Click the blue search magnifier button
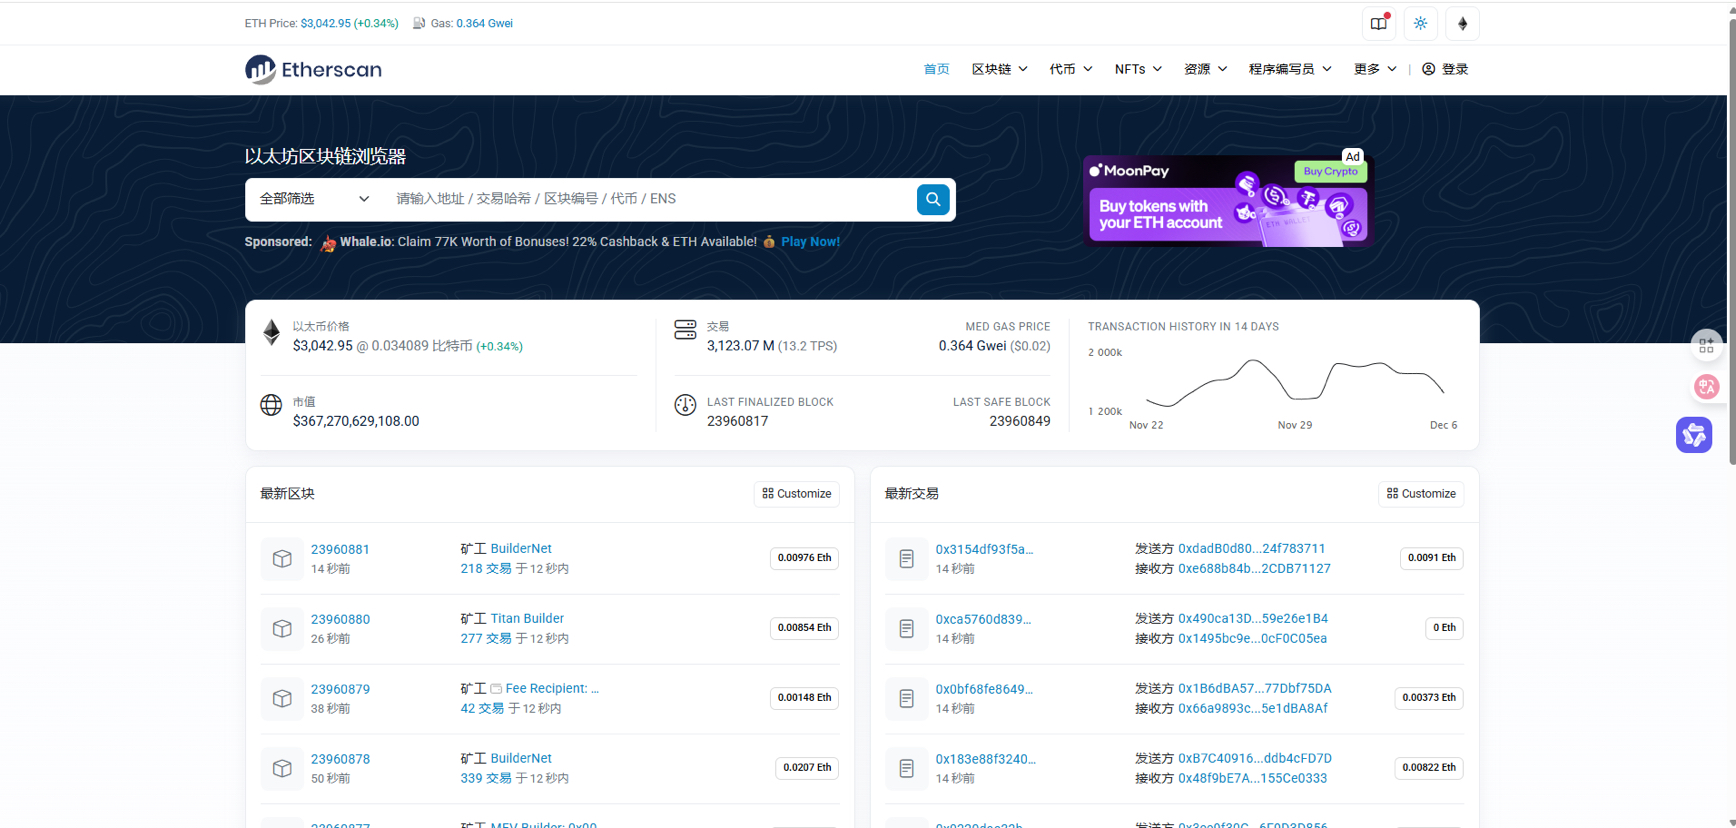The image size is (1736, 828). click(x=932, y=199)
